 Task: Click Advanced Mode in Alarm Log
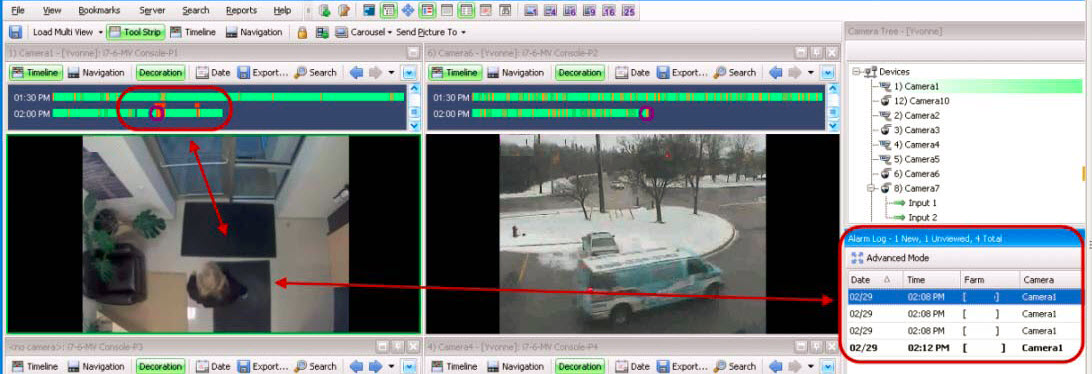coord(889,258)
